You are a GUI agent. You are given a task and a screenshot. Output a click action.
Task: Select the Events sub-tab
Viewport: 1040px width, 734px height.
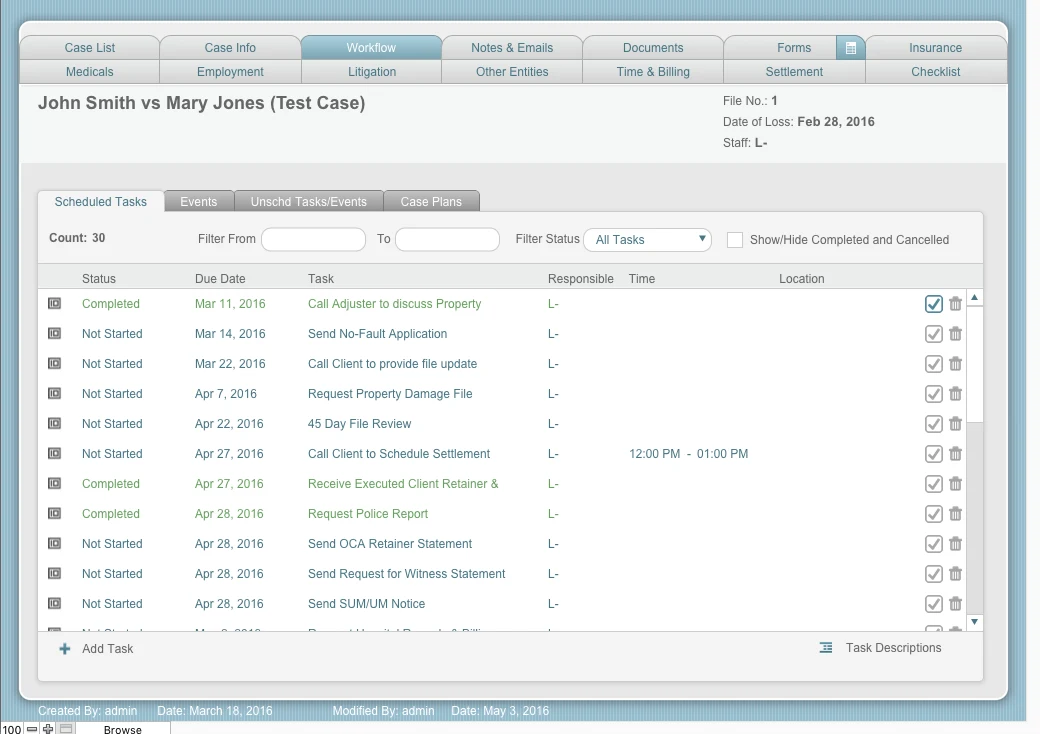pyautogui.click(x=198, y=202)
